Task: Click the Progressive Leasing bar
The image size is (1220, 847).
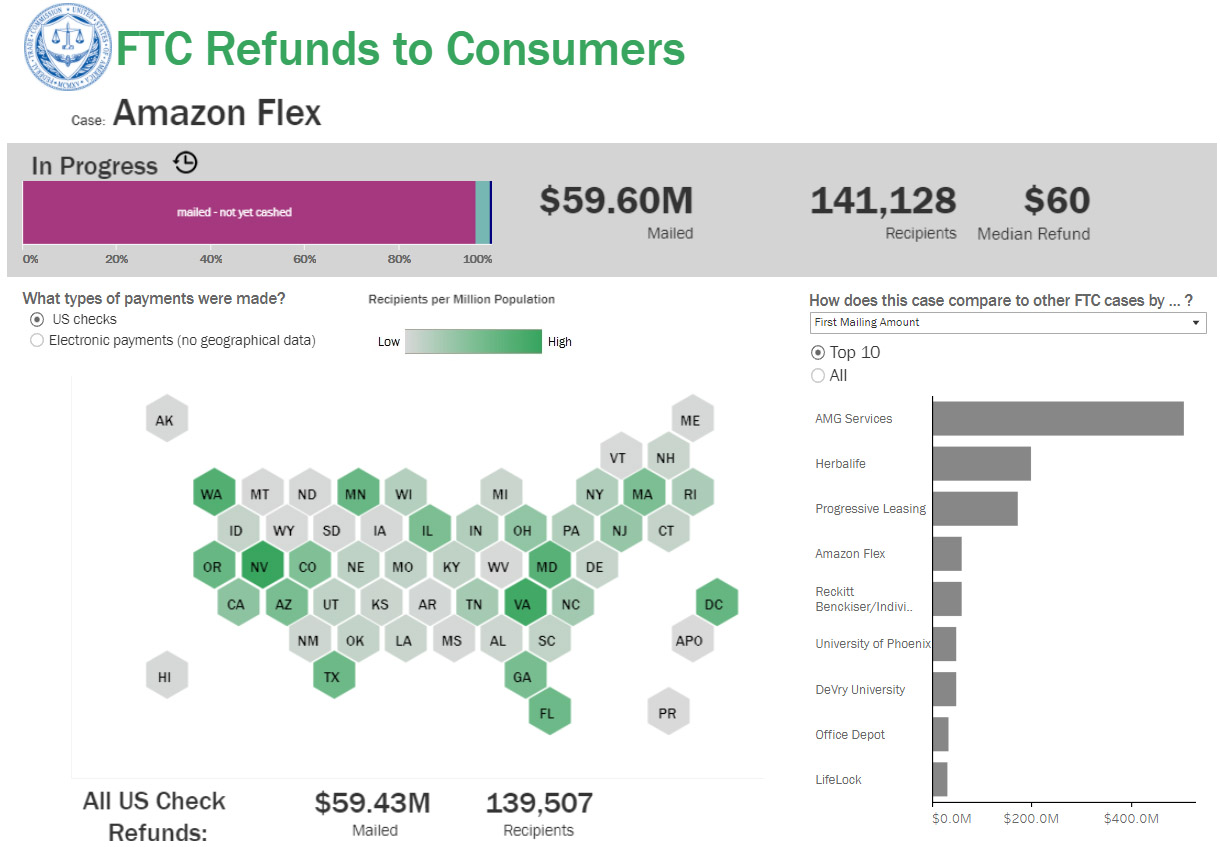Action: coord(974,509)
